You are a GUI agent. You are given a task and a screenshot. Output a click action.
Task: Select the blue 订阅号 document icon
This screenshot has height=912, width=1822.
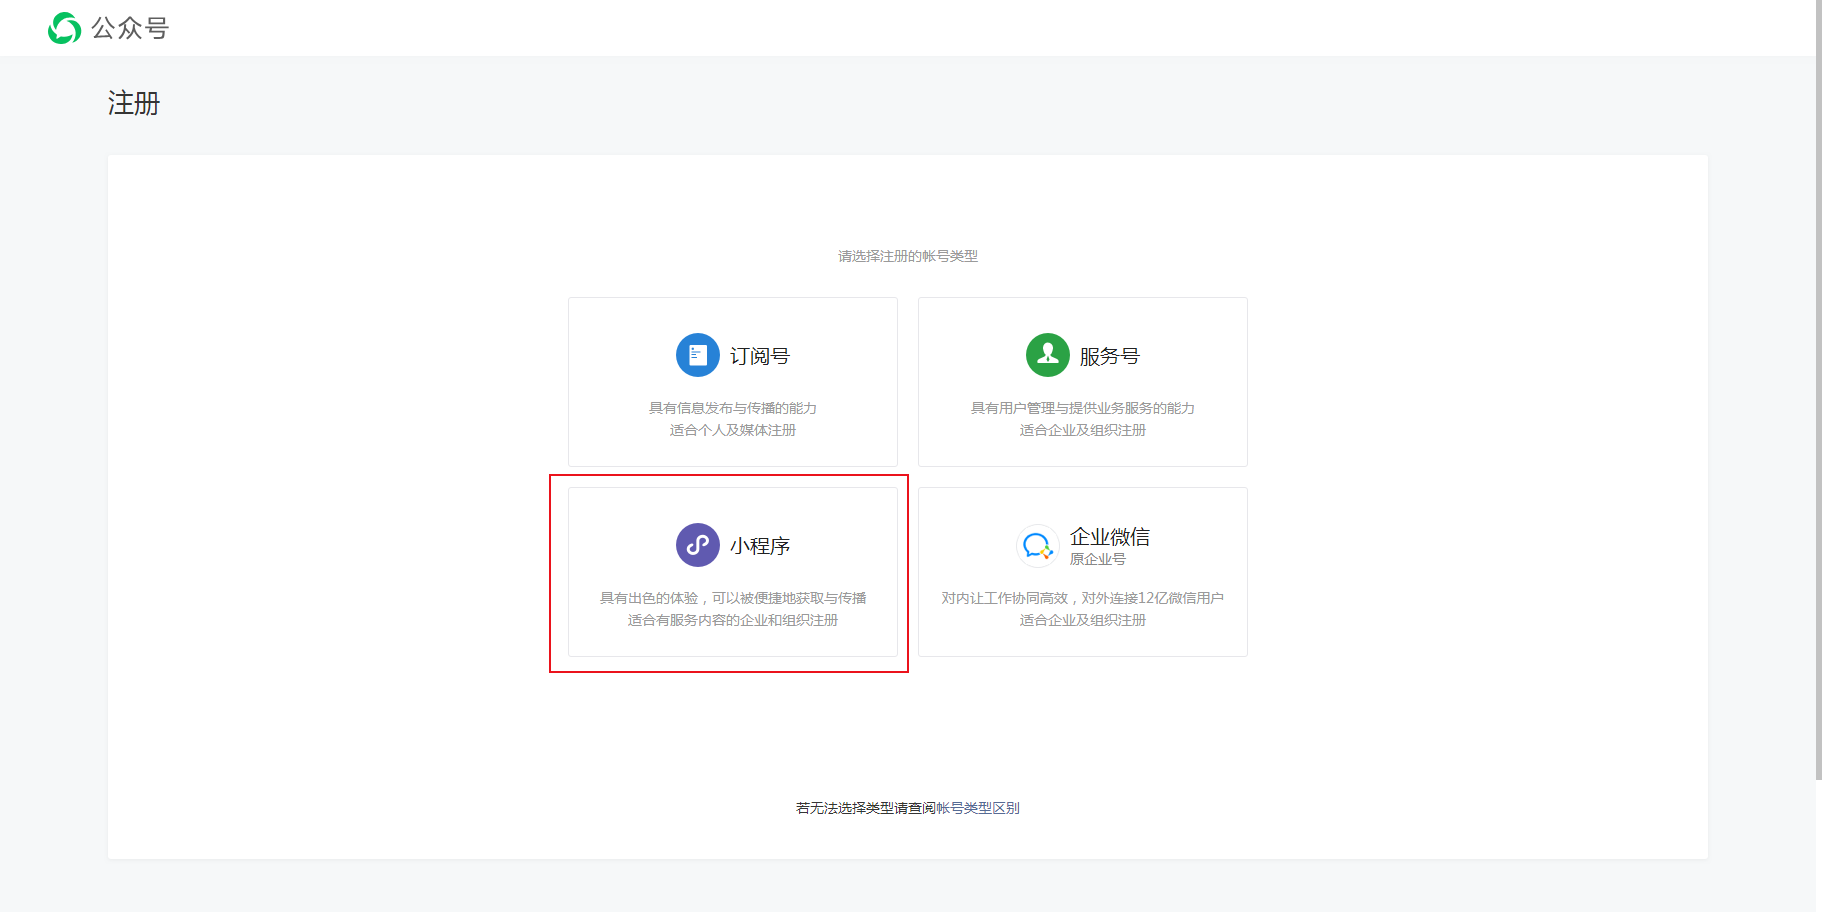click(698, 355)
